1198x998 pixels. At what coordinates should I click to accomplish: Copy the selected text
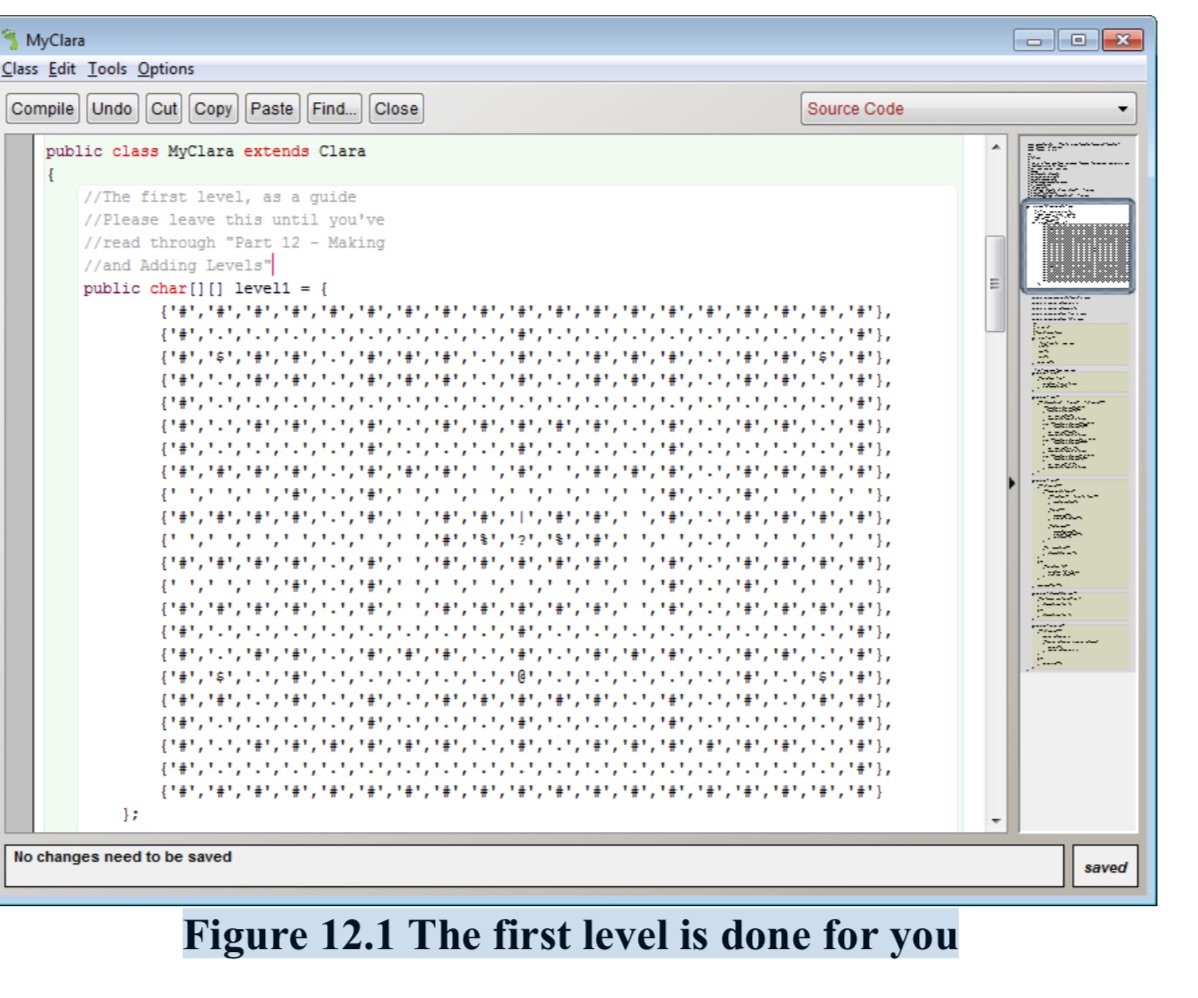(x=213, y=109)
